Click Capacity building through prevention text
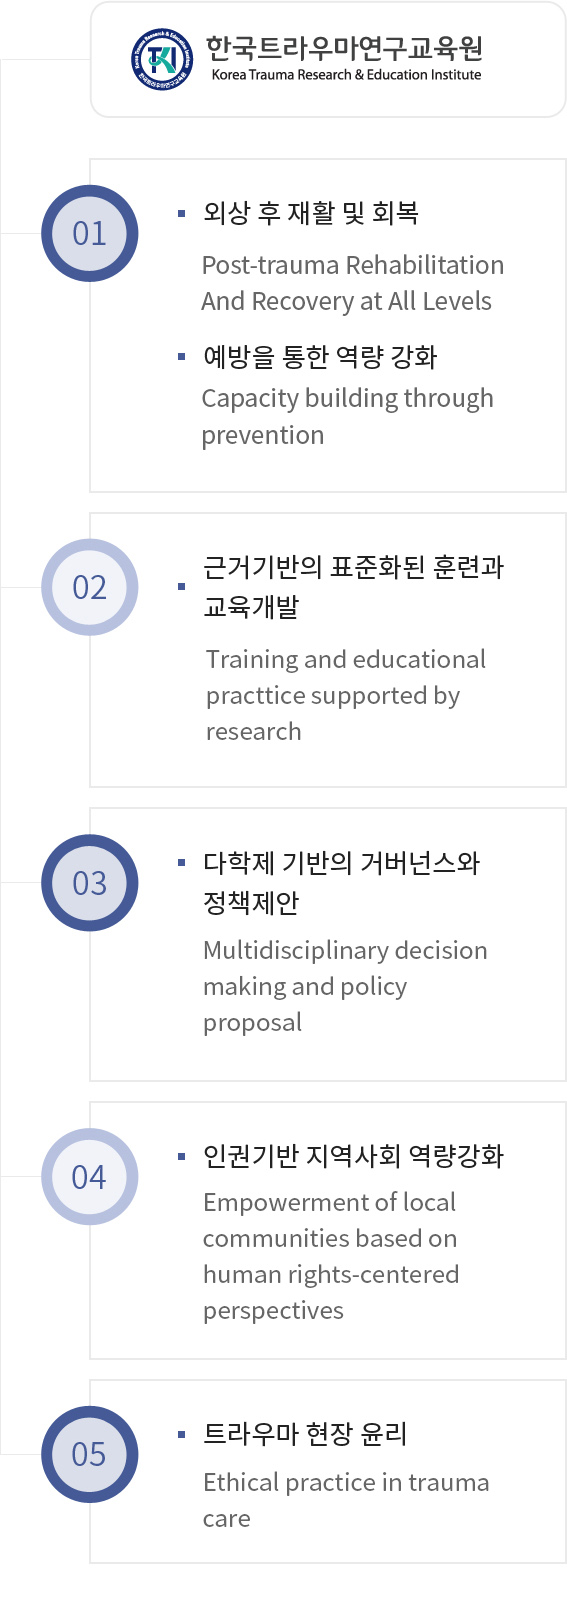The image size is (567, 1608). click(x=347, y=416)
